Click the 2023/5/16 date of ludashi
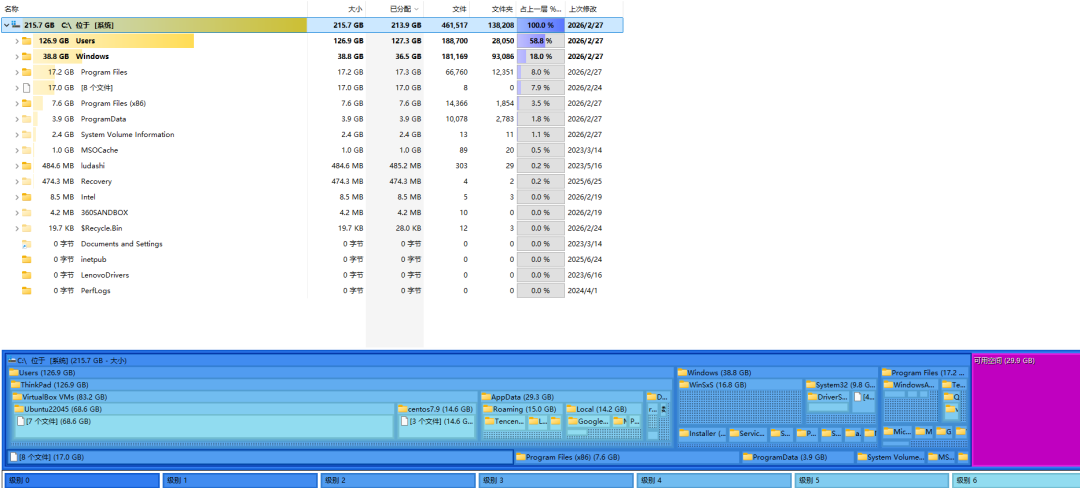 [x=585, y=166]
